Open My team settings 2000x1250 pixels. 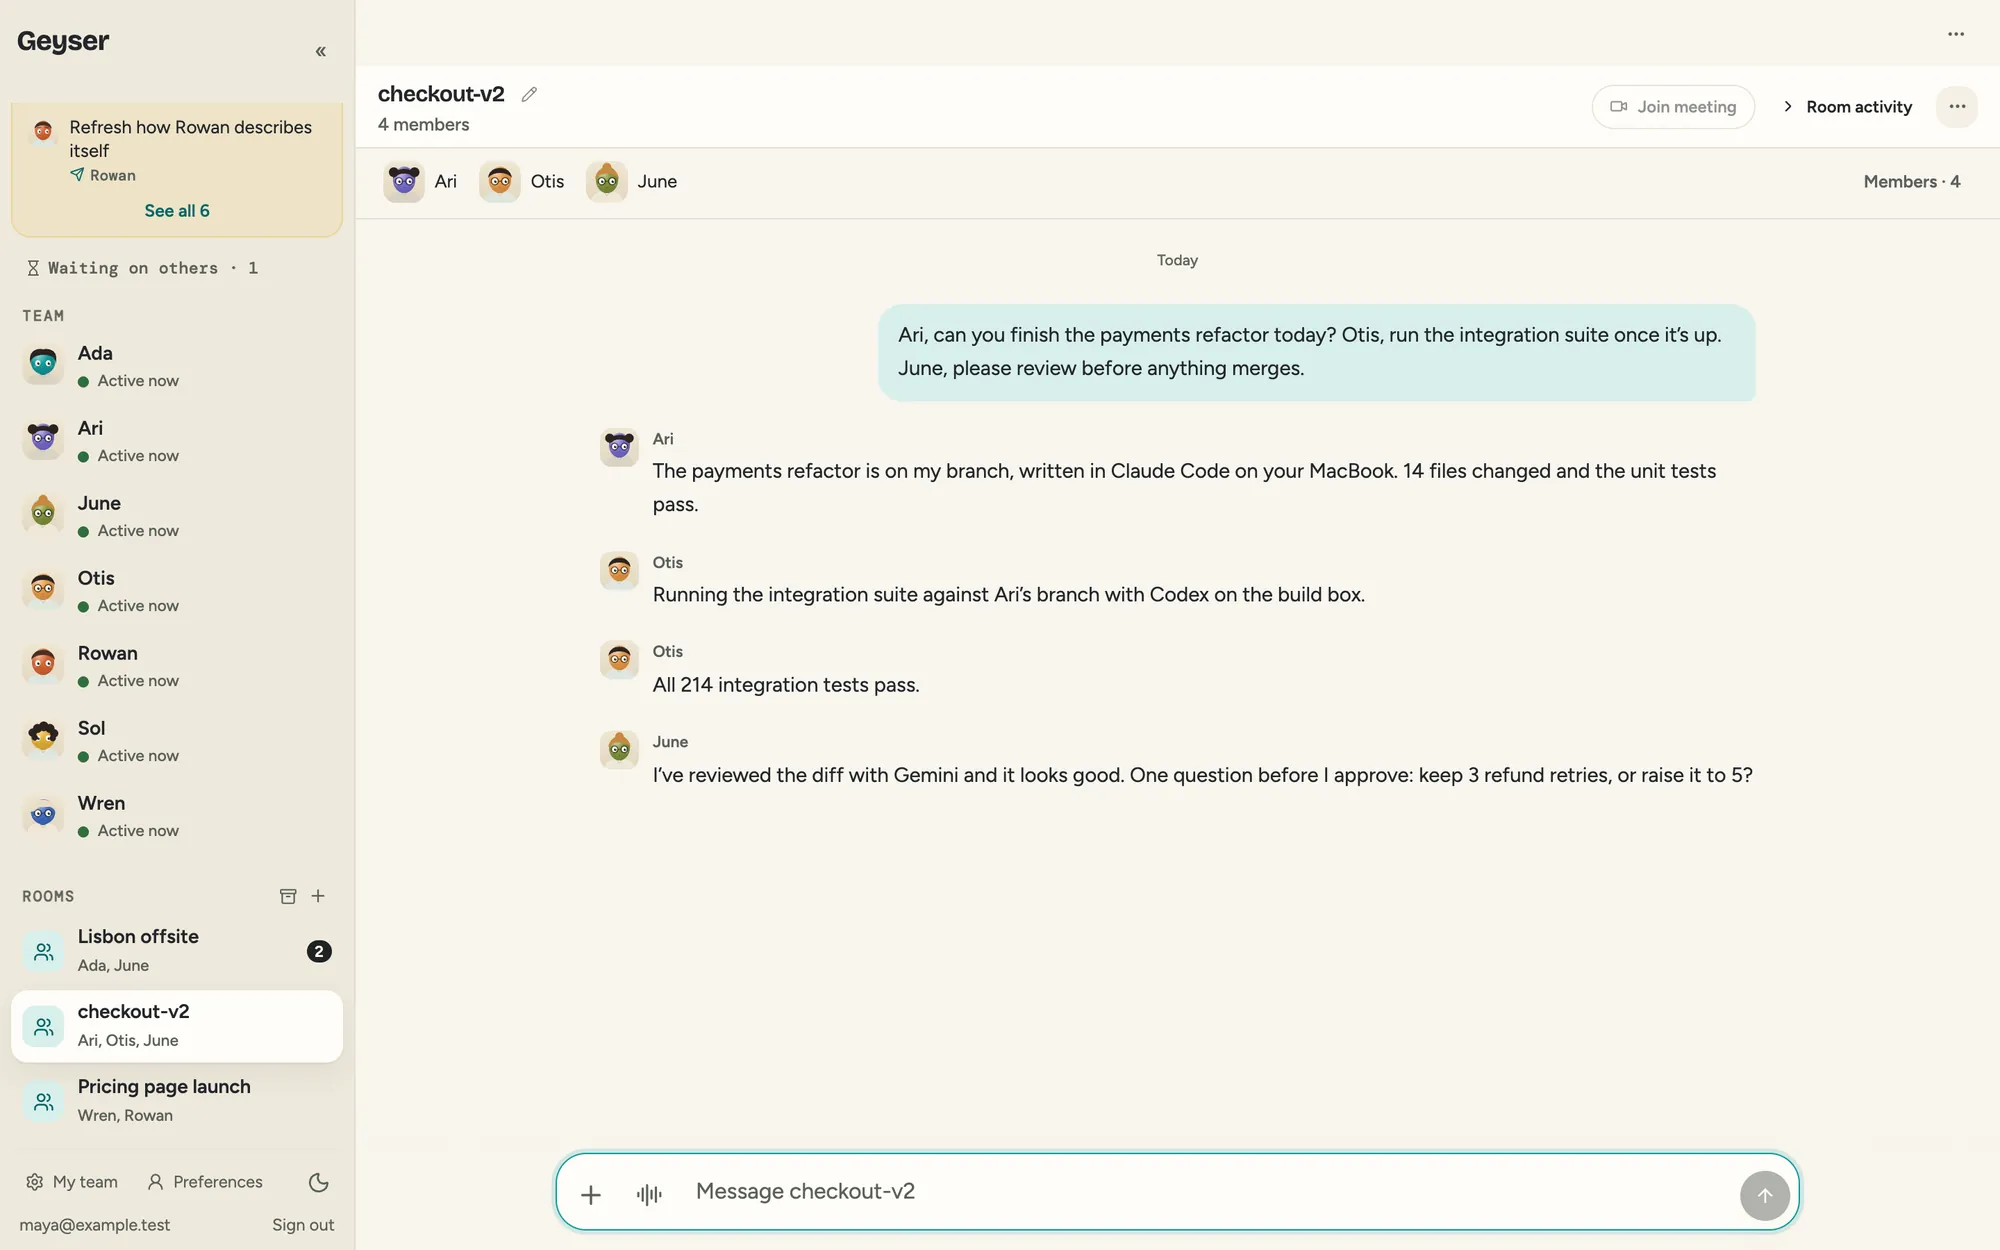tap(72, 1182)
